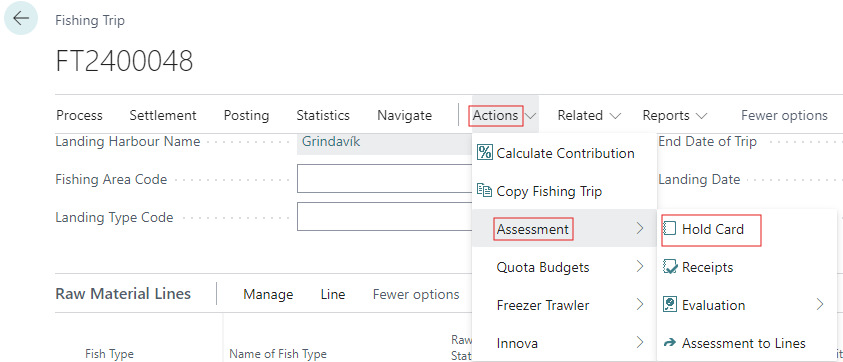Click the Hold Card icon
843x362 pixels.
tap(669, 229)
